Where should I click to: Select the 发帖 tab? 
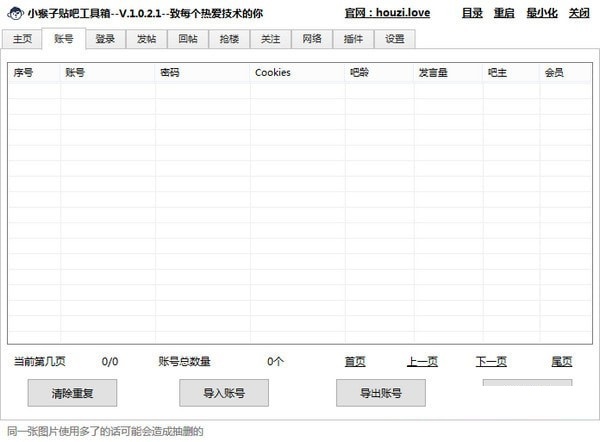point(146,39)
